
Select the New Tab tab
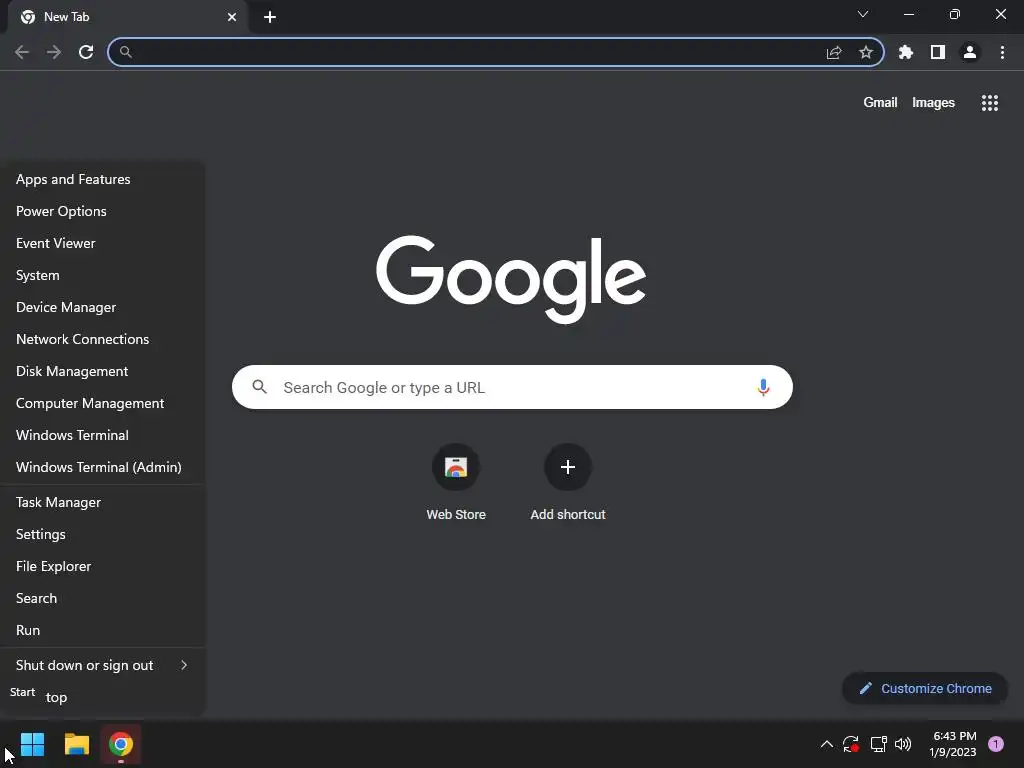coord(127,17)
